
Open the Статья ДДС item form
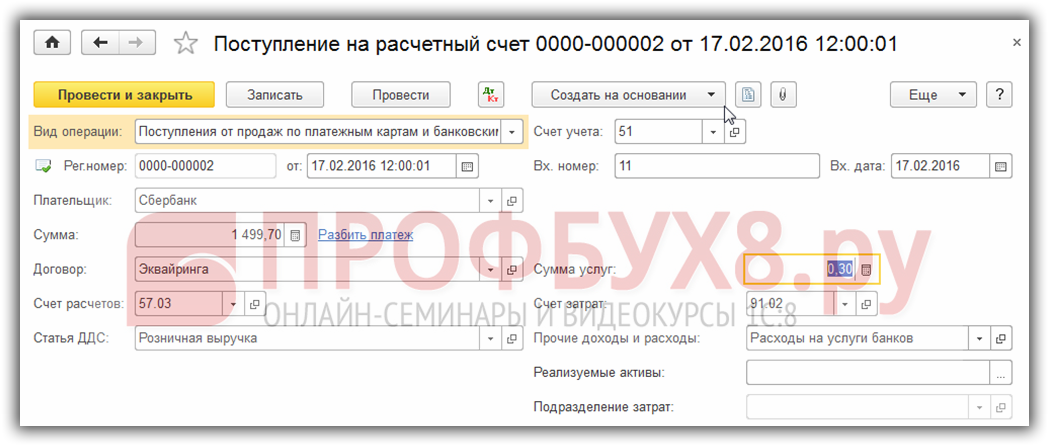512,338
